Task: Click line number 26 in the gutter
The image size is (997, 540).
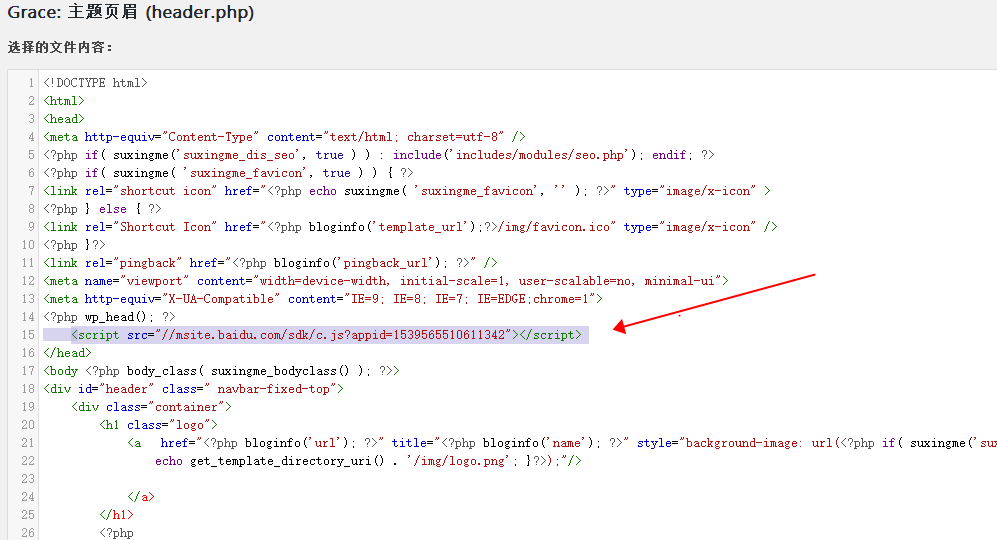Action: tap(29, 533)
